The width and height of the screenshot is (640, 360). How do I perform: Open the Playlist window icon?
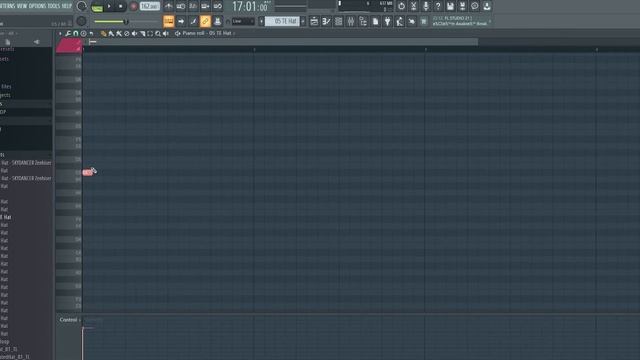[x=314, y=21]
